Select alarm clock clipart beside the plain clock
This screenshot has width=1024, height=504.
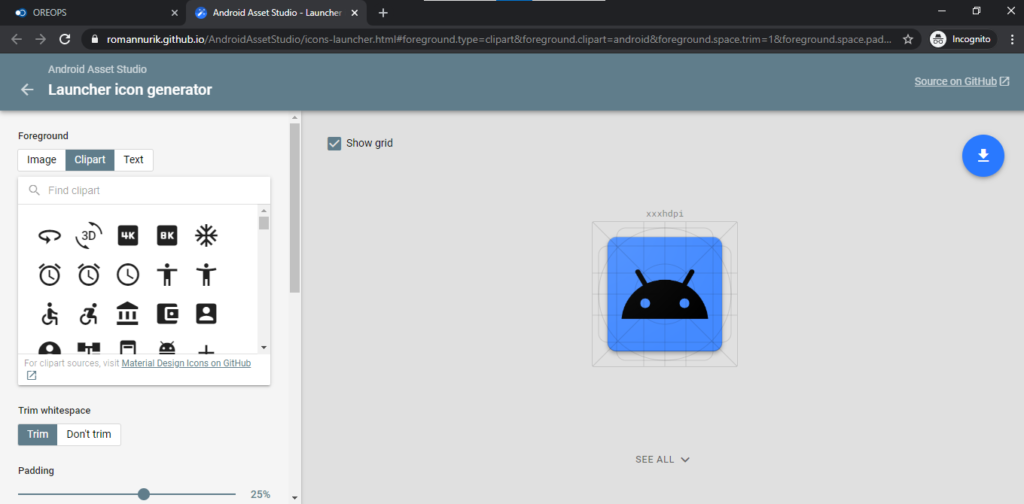tap(89, 275)
